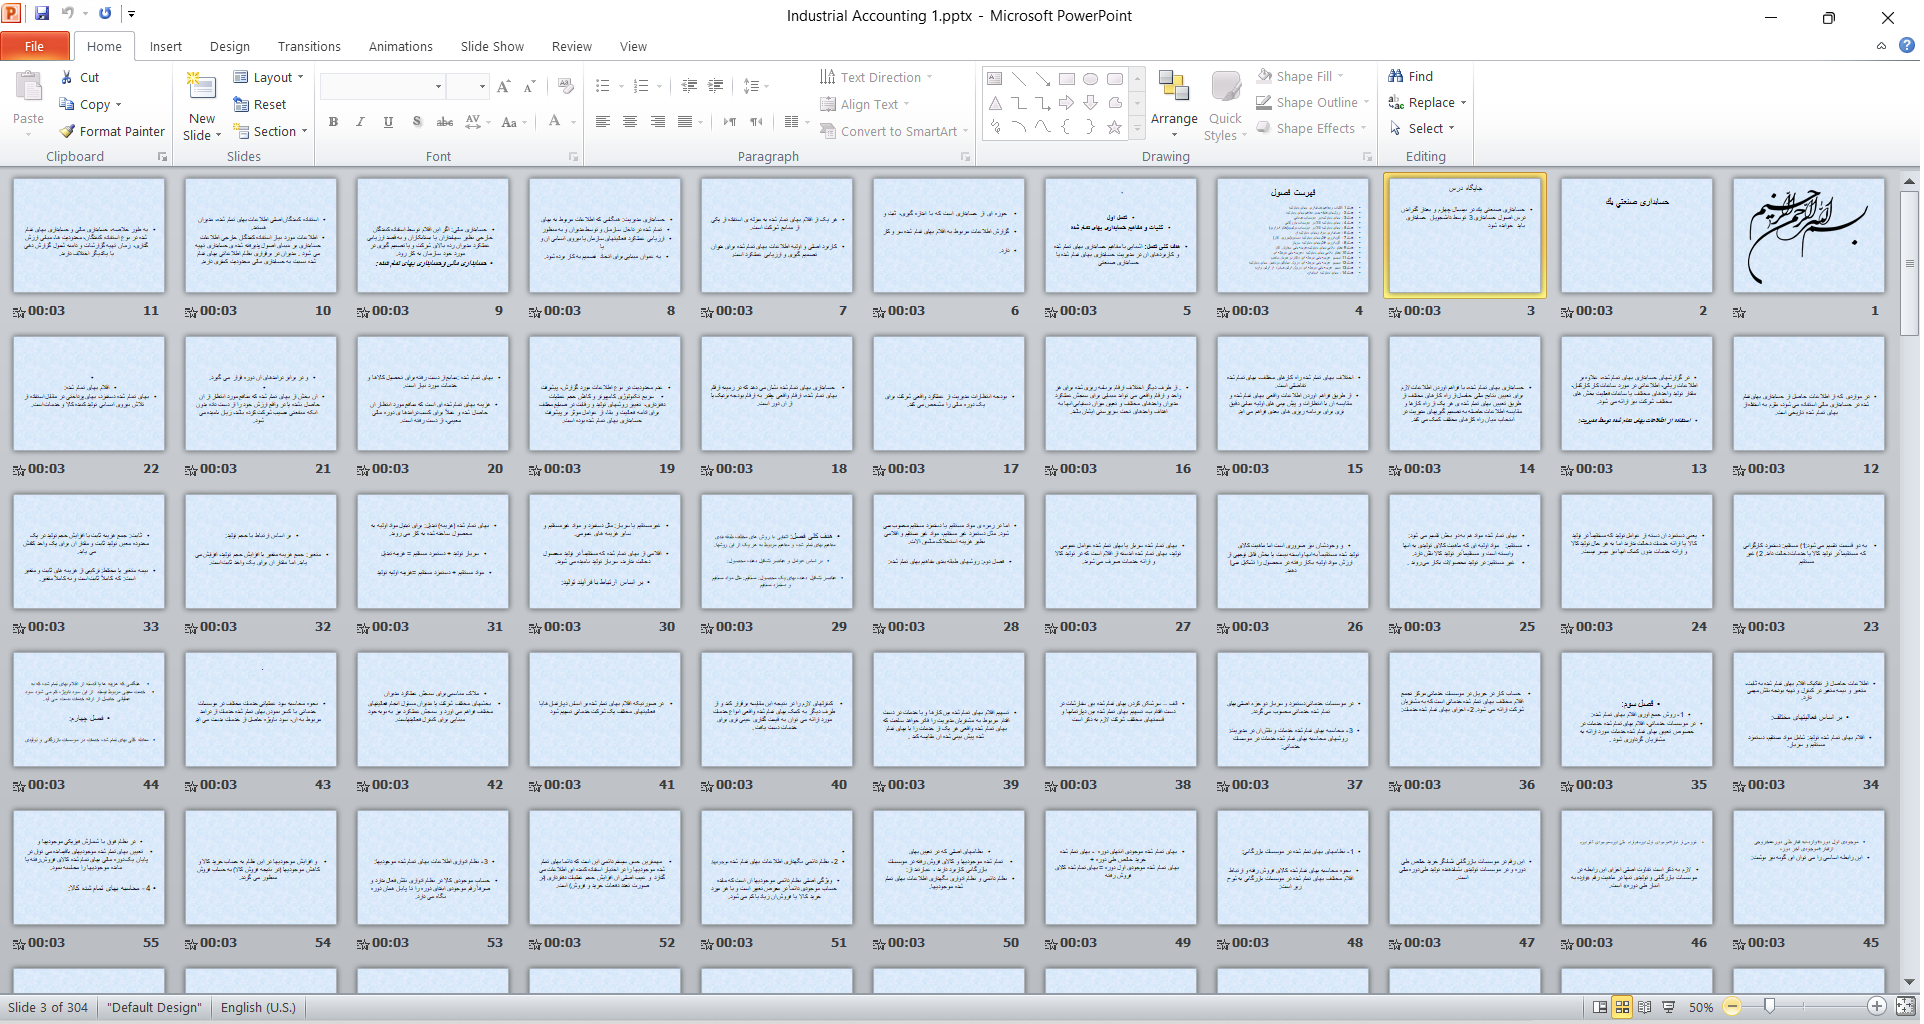Click the Find binoculars icon
This screenshot has height=1024, width=1924.
coord(1396,76)
